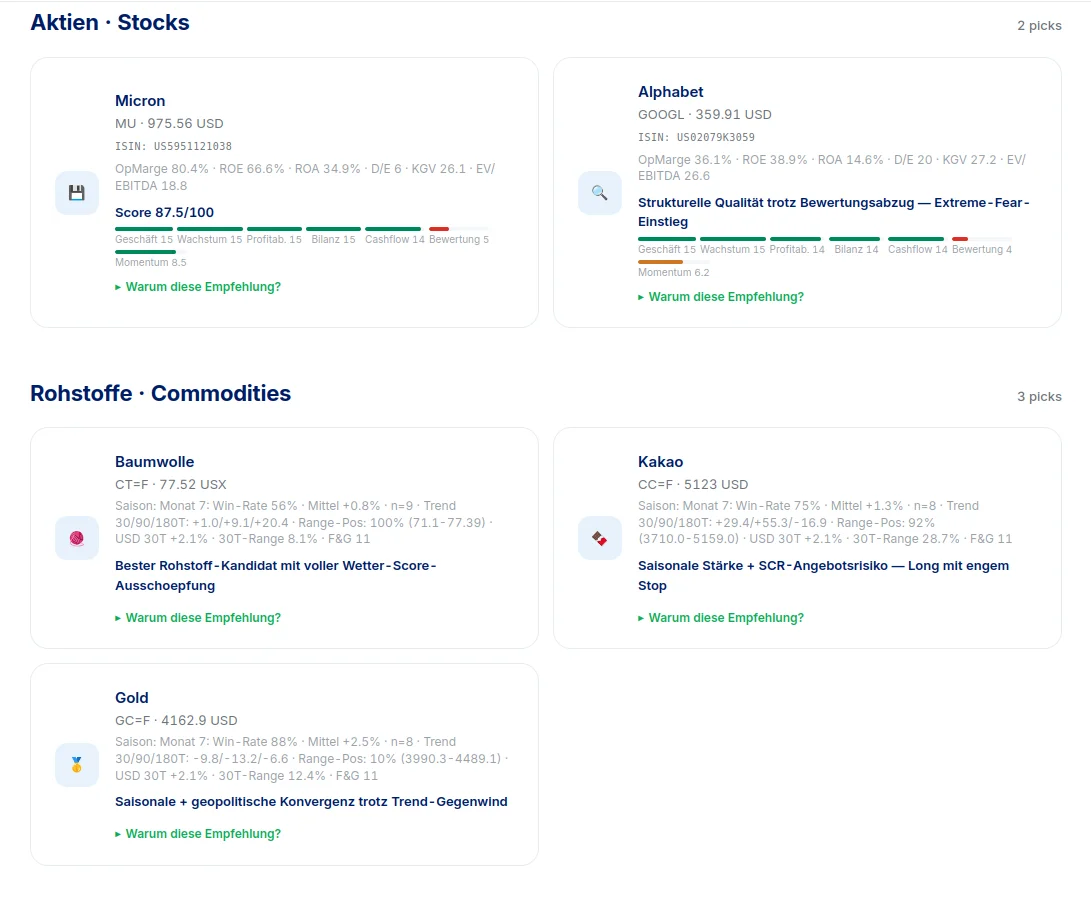Click the 'Aktien · Stocks' section heading
Image resolution: width=1091 pixels, height=909 pixels.
click(110, 22)
